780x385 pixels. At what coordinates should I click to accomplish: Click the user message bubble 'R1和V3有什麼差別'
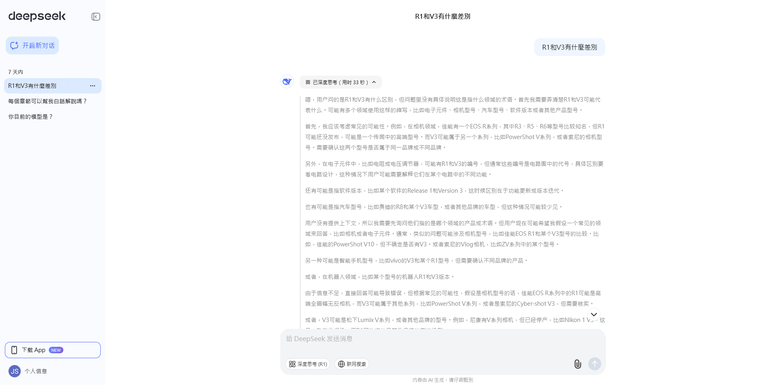pyautogui.click(x=570, y=47)
